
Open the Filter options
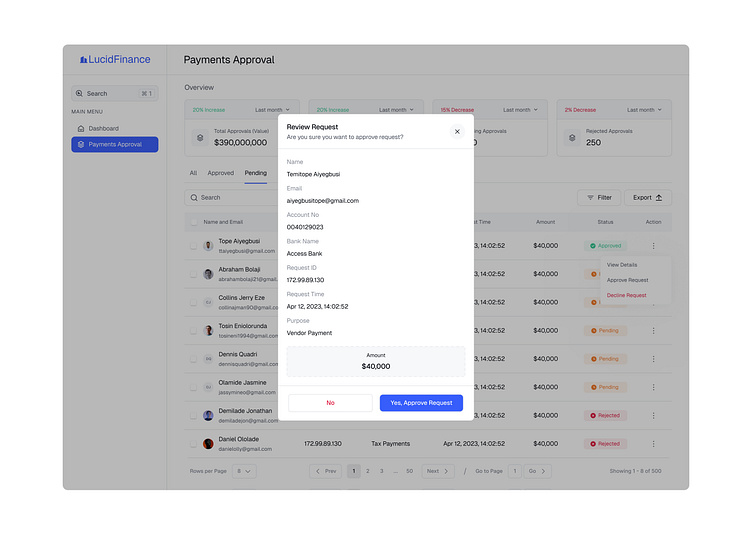[x=599, y=198]
